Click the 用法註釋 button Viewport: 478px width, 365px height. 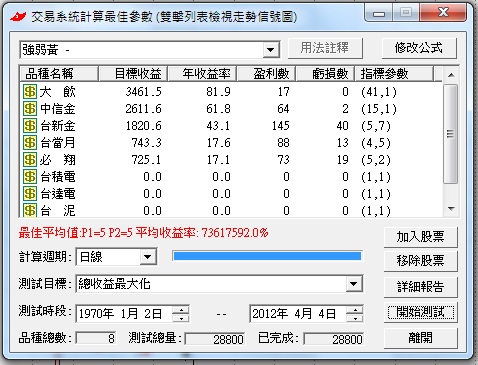[x=325, y=48]
